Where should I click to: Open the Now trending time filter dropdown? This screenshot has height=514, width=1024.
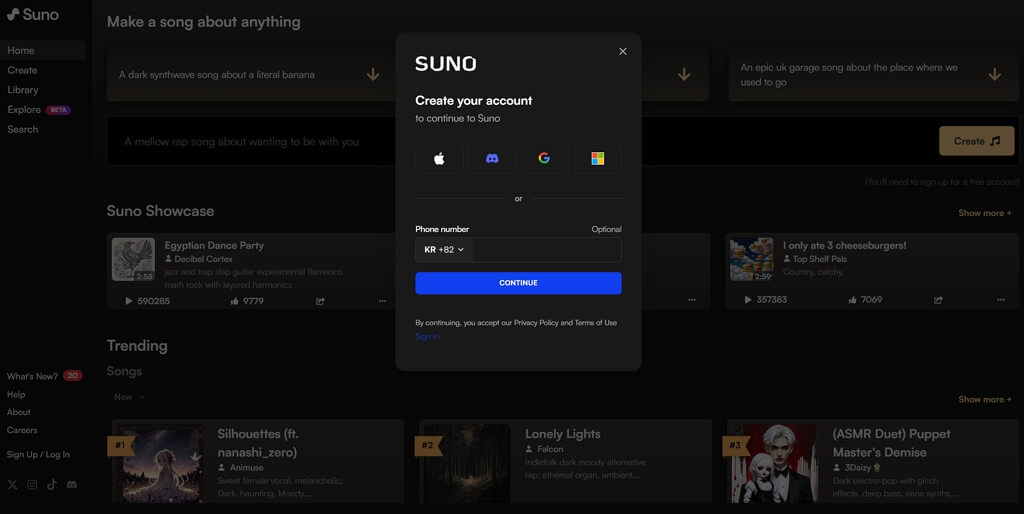pyautogui.click(x=129, y=397)
